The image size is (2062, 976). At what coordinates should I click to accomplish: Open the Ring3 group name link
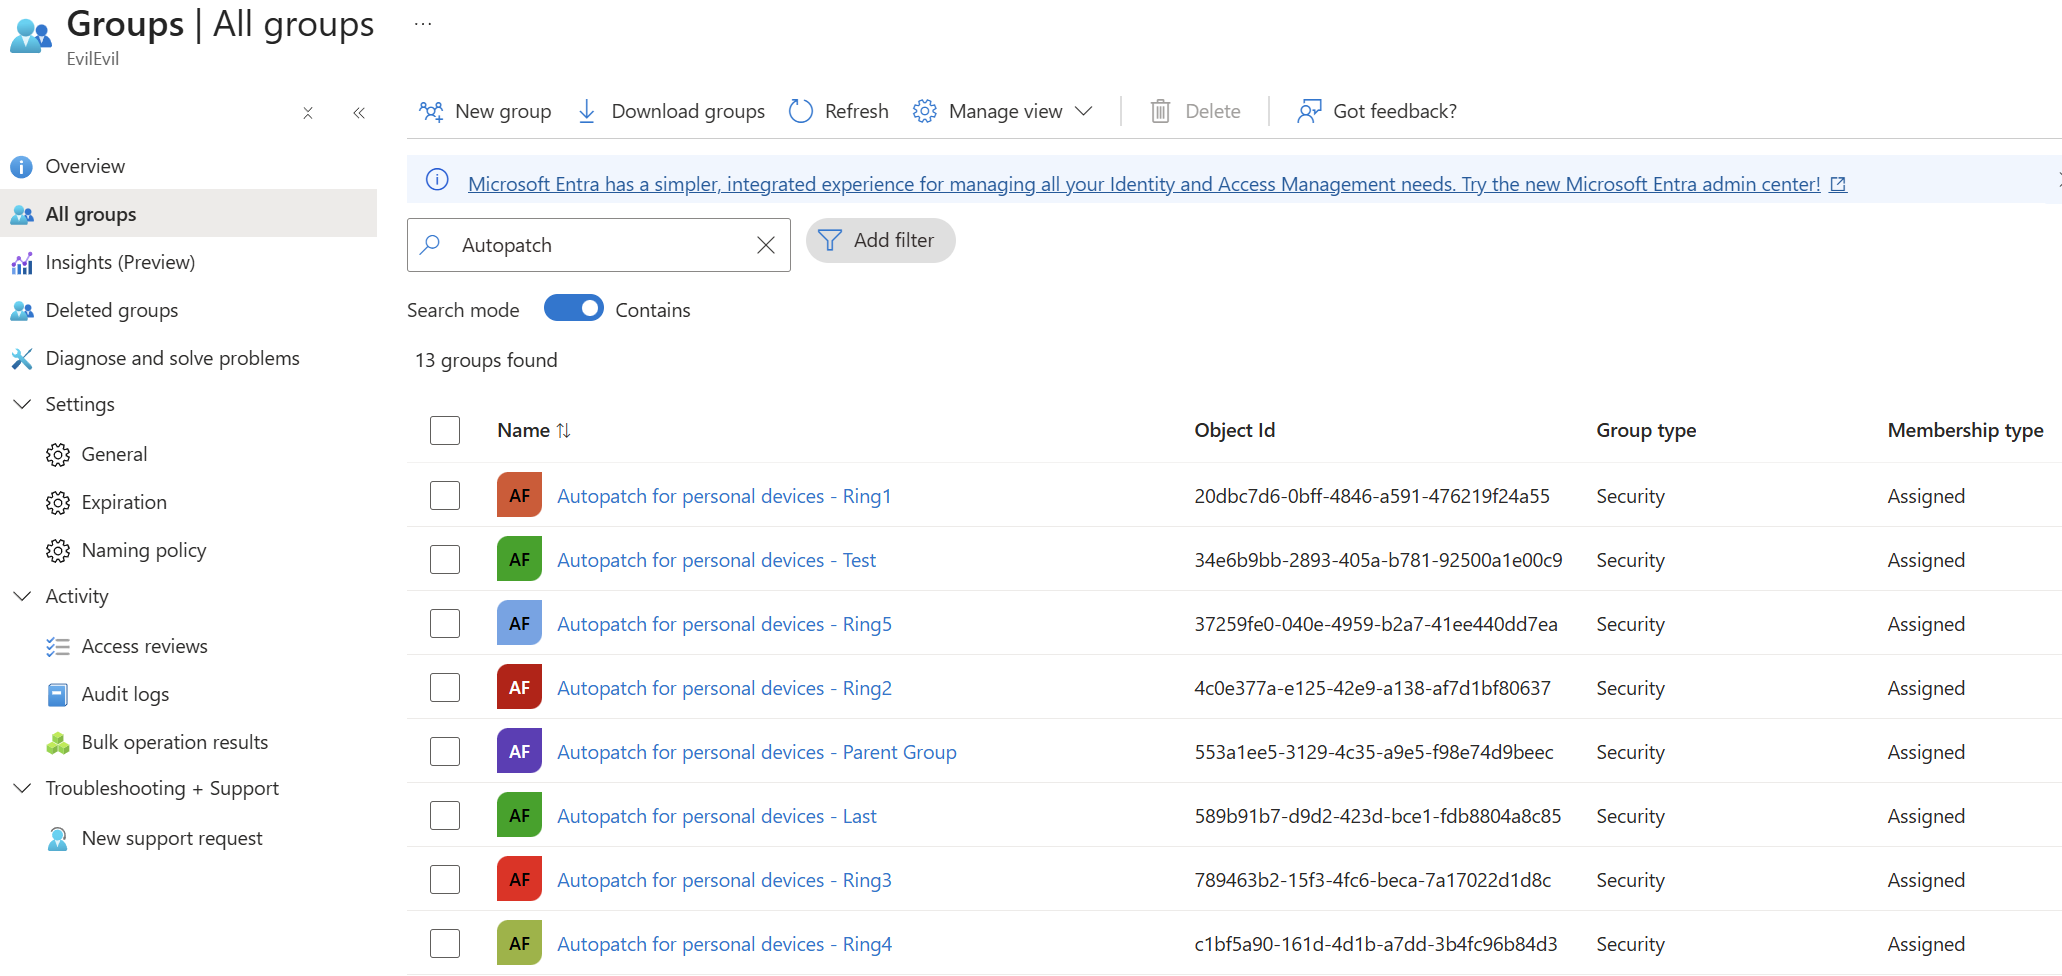click(724, 880)
